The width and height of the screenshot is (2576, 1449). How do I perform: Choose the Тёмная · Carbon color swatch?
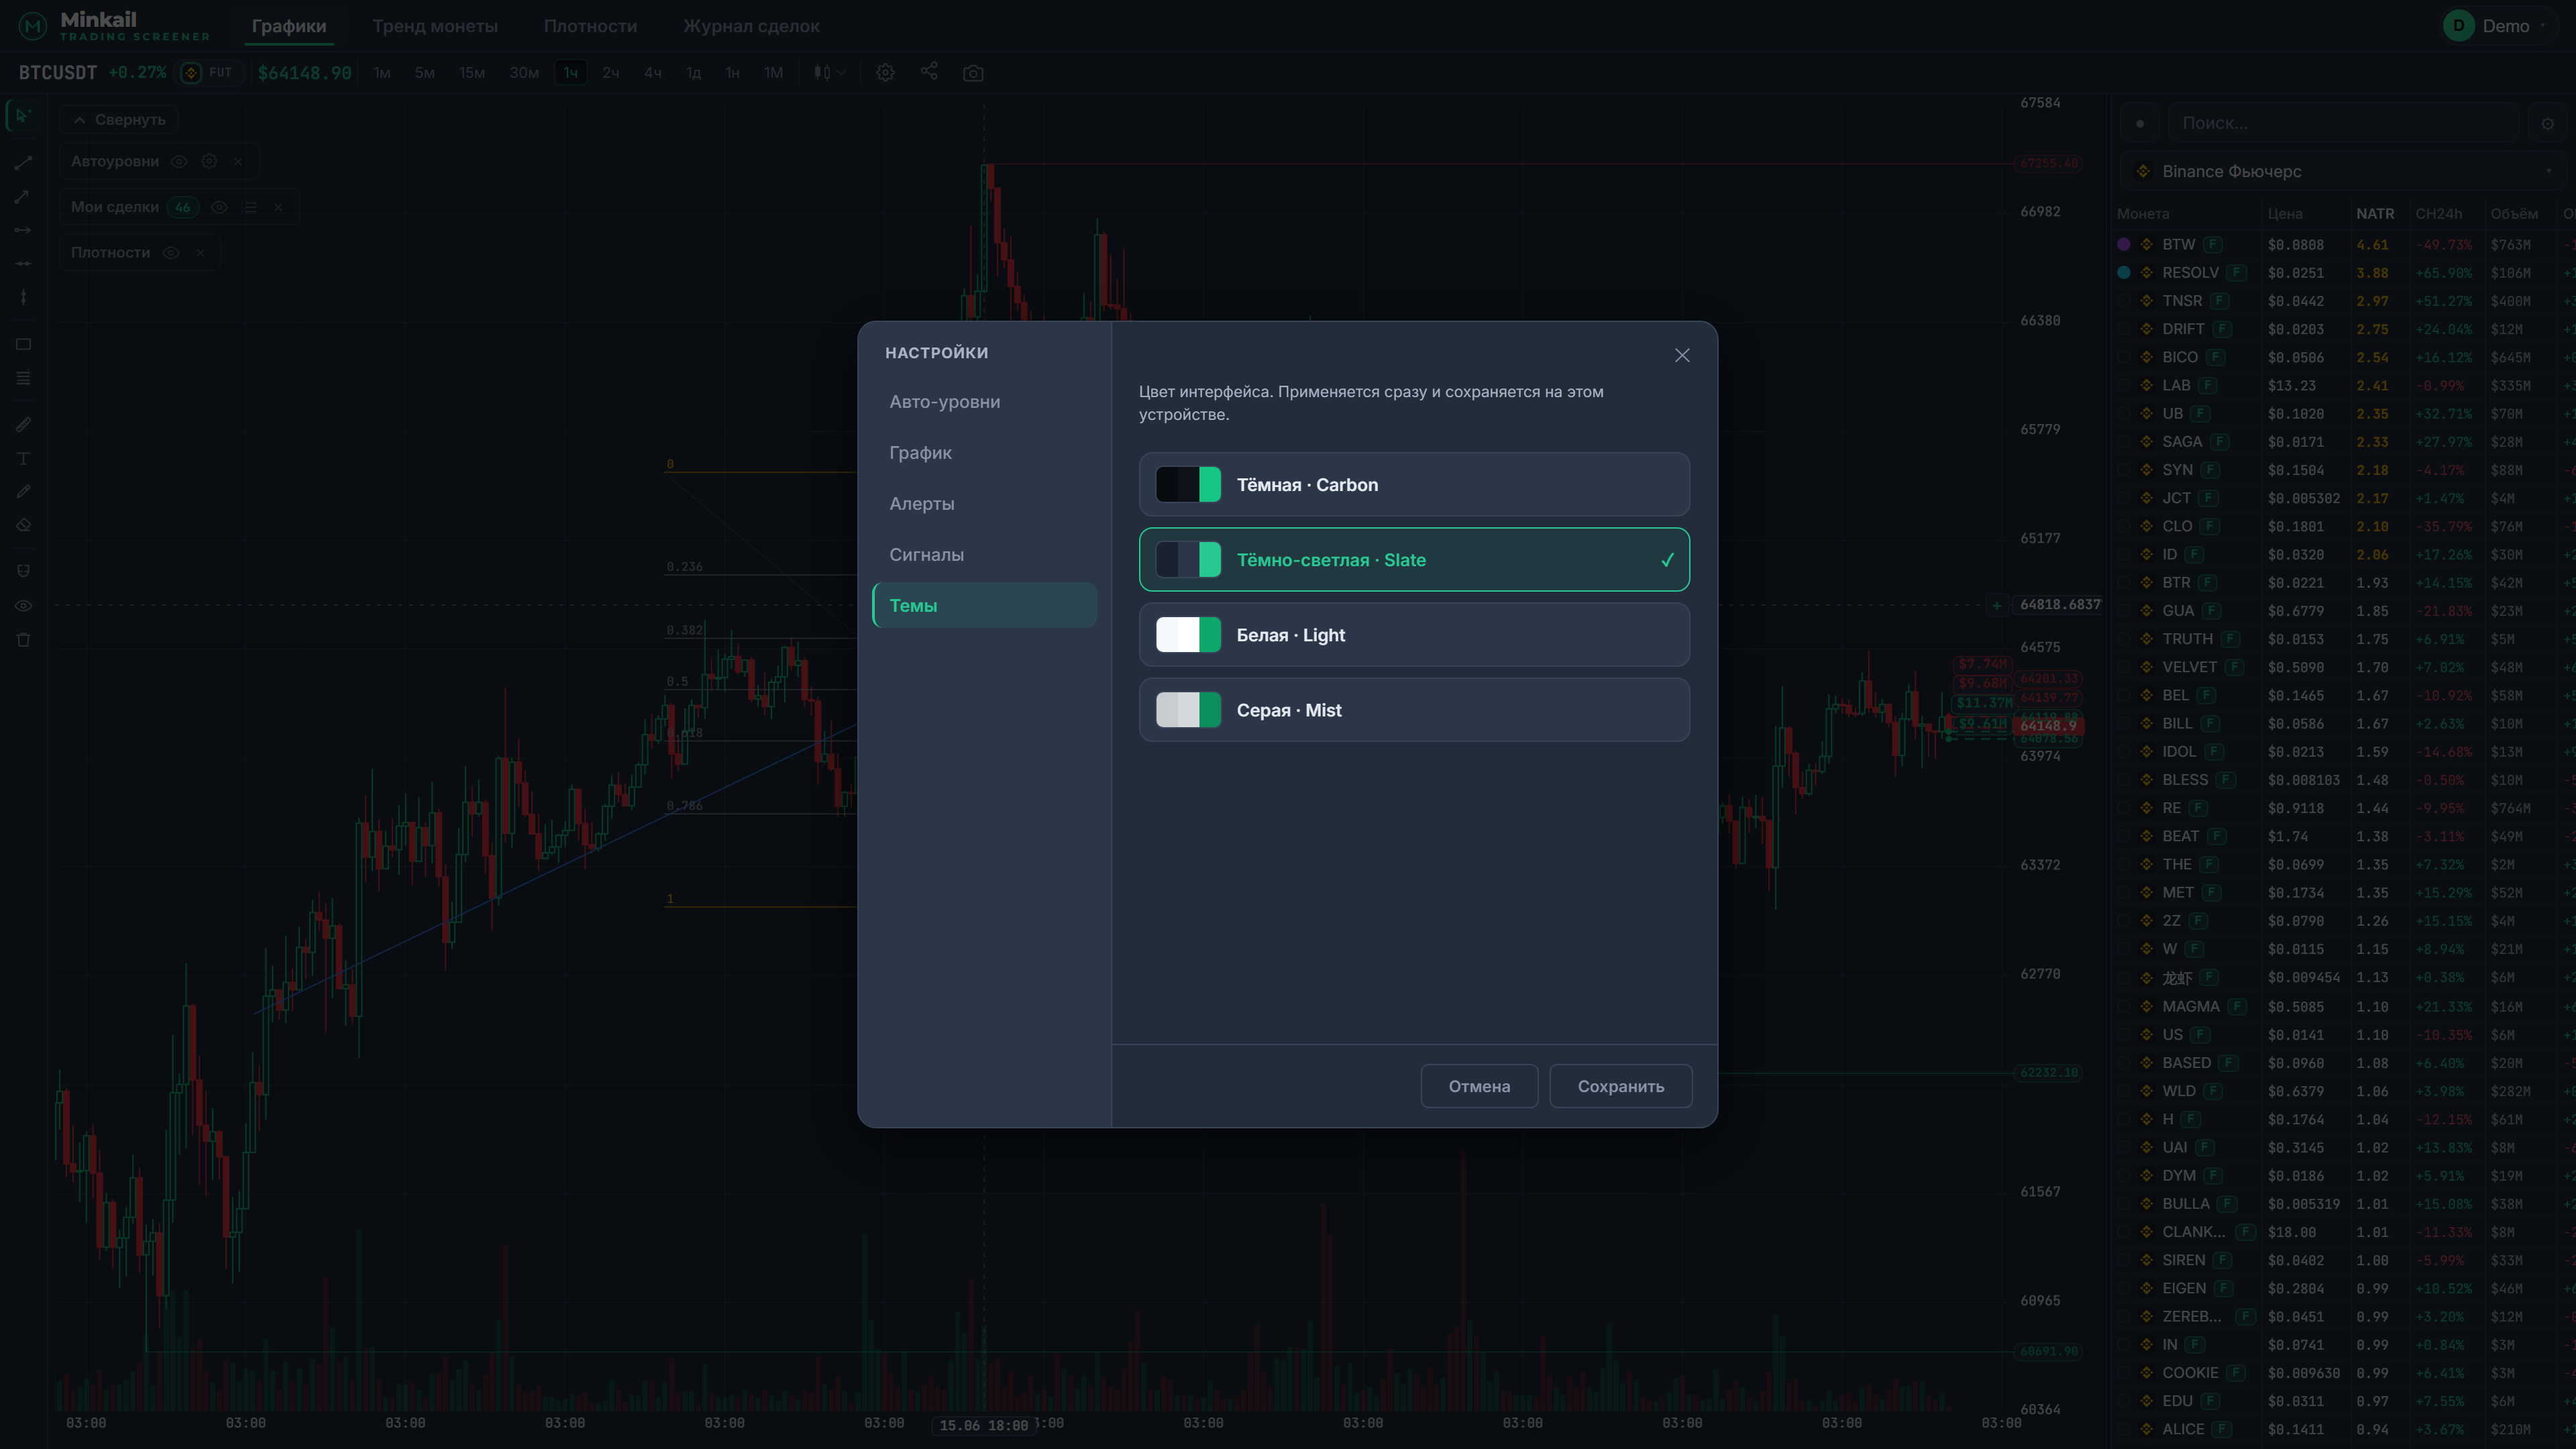coord(1188,485)
